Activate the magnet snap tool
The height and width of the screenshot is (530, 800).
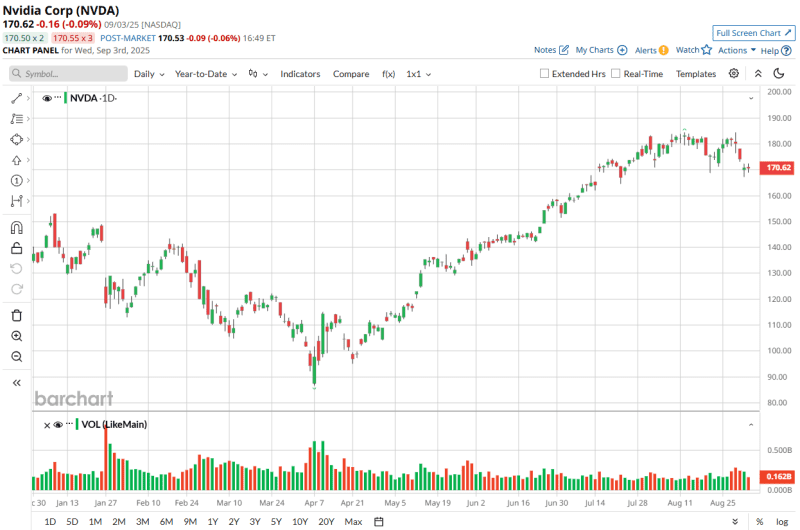[17, 227]
